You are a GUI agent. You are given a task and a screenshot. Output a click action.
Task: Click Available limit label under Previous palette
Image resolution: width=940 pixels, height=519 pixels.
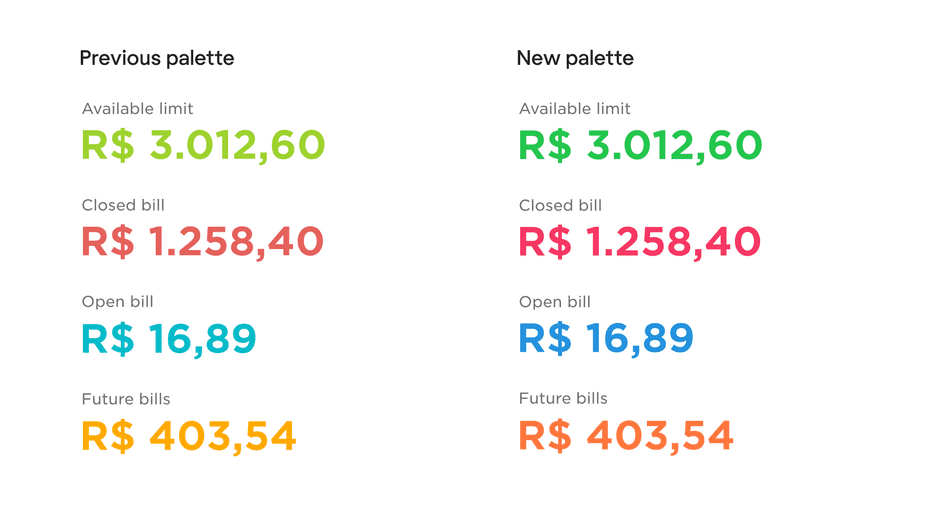[137, 108]
